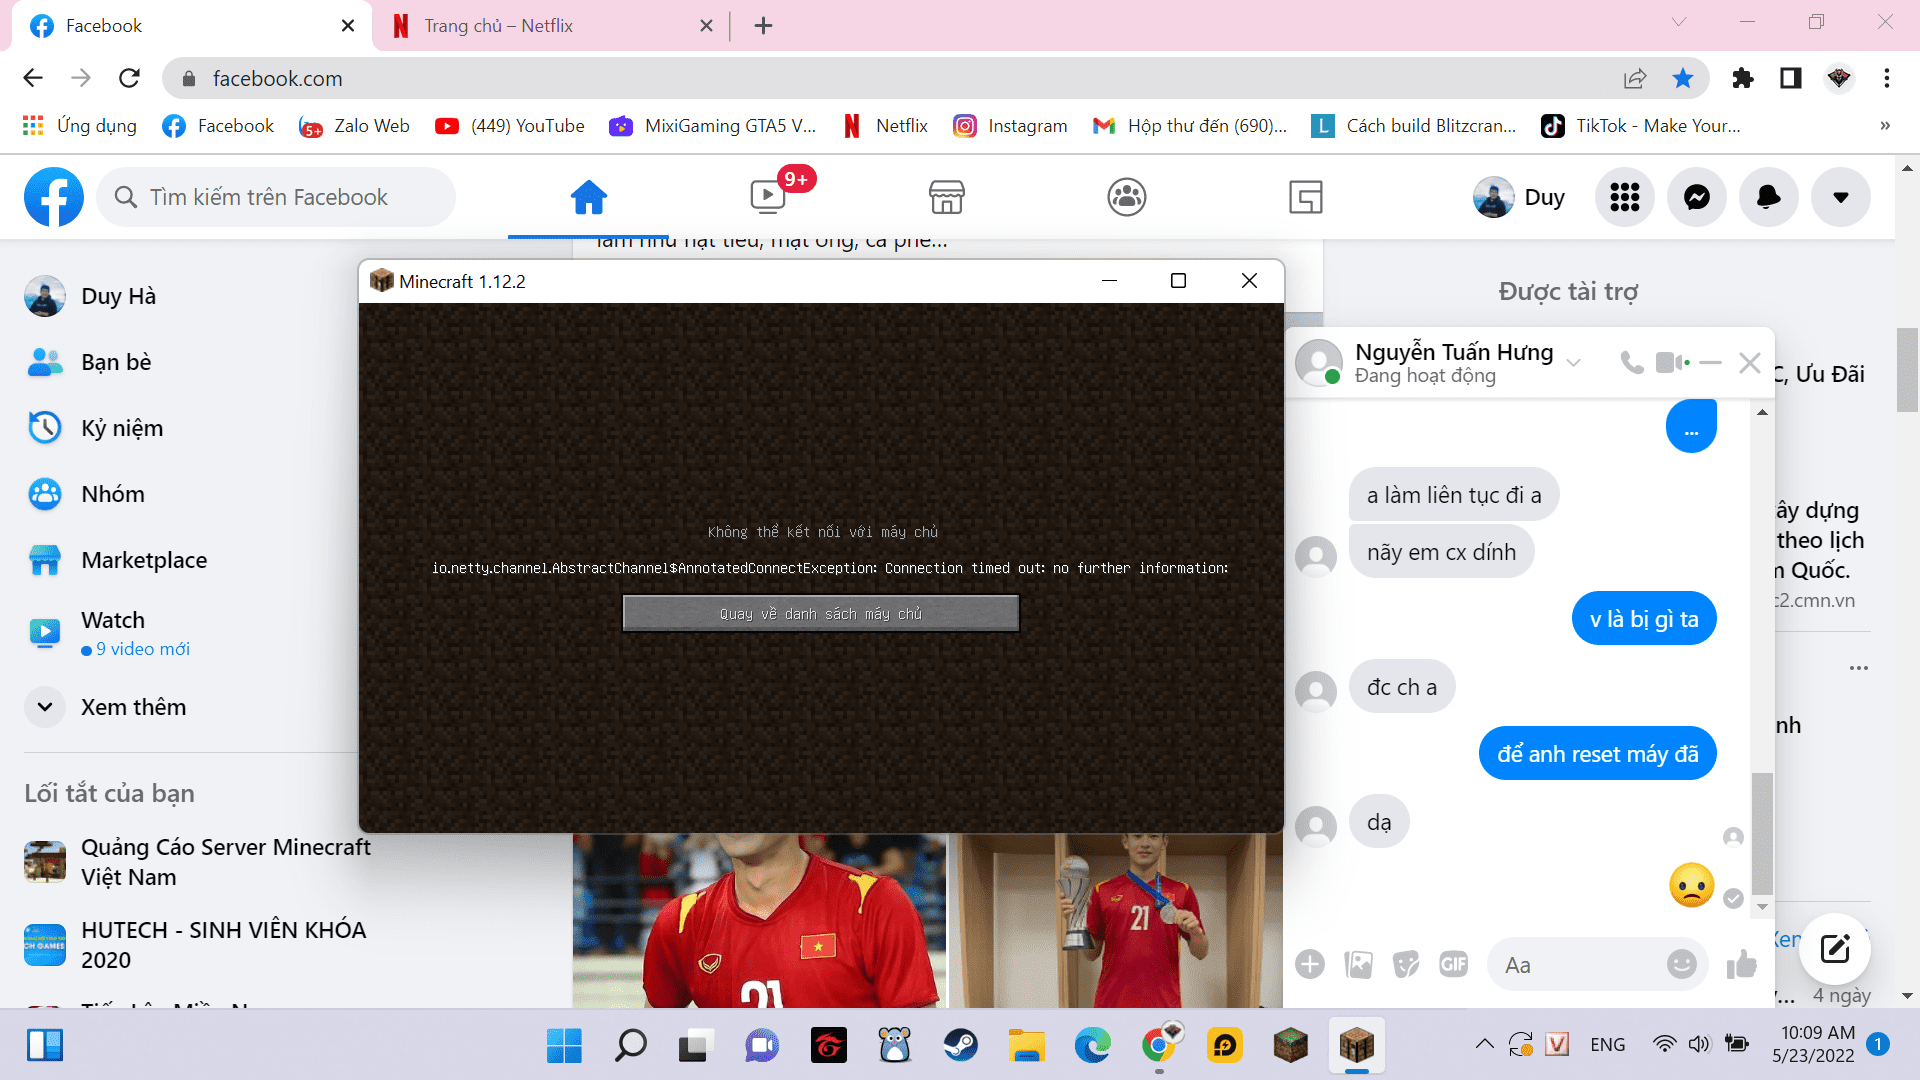Start a voice call with Nguyễn Tuấn Hưng
The image size is (1920, 1080).
tap(1631, 362)
